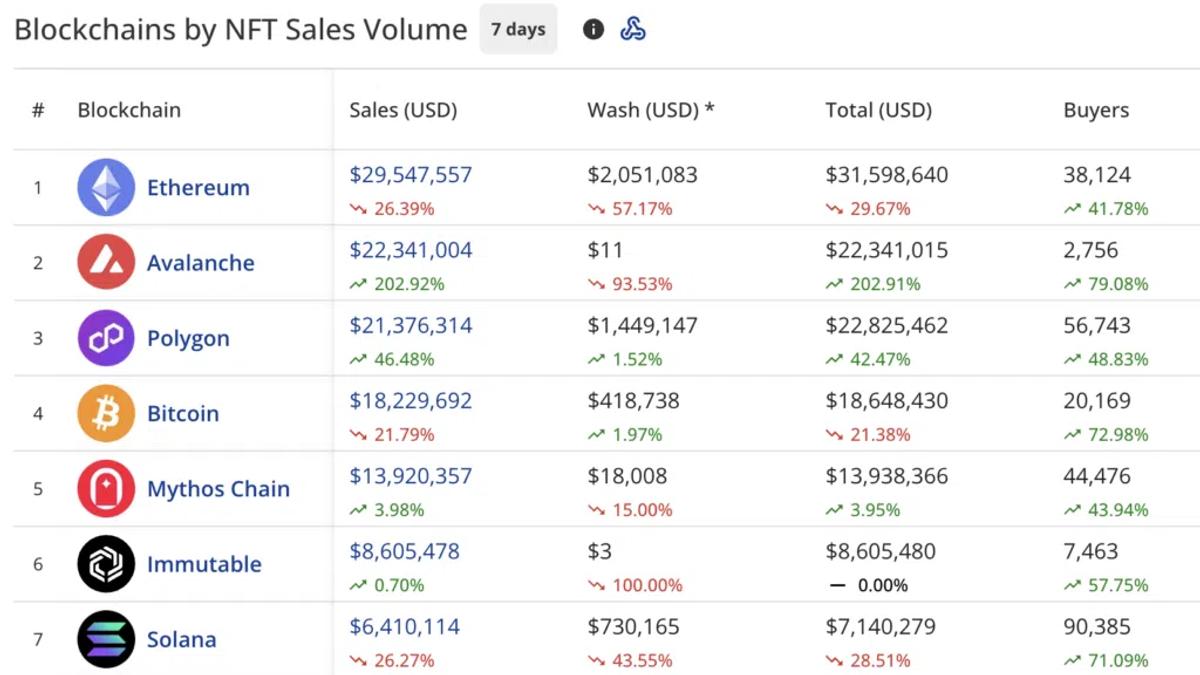Click Bitcoin sales value $18,229,692

click(411, 401)
